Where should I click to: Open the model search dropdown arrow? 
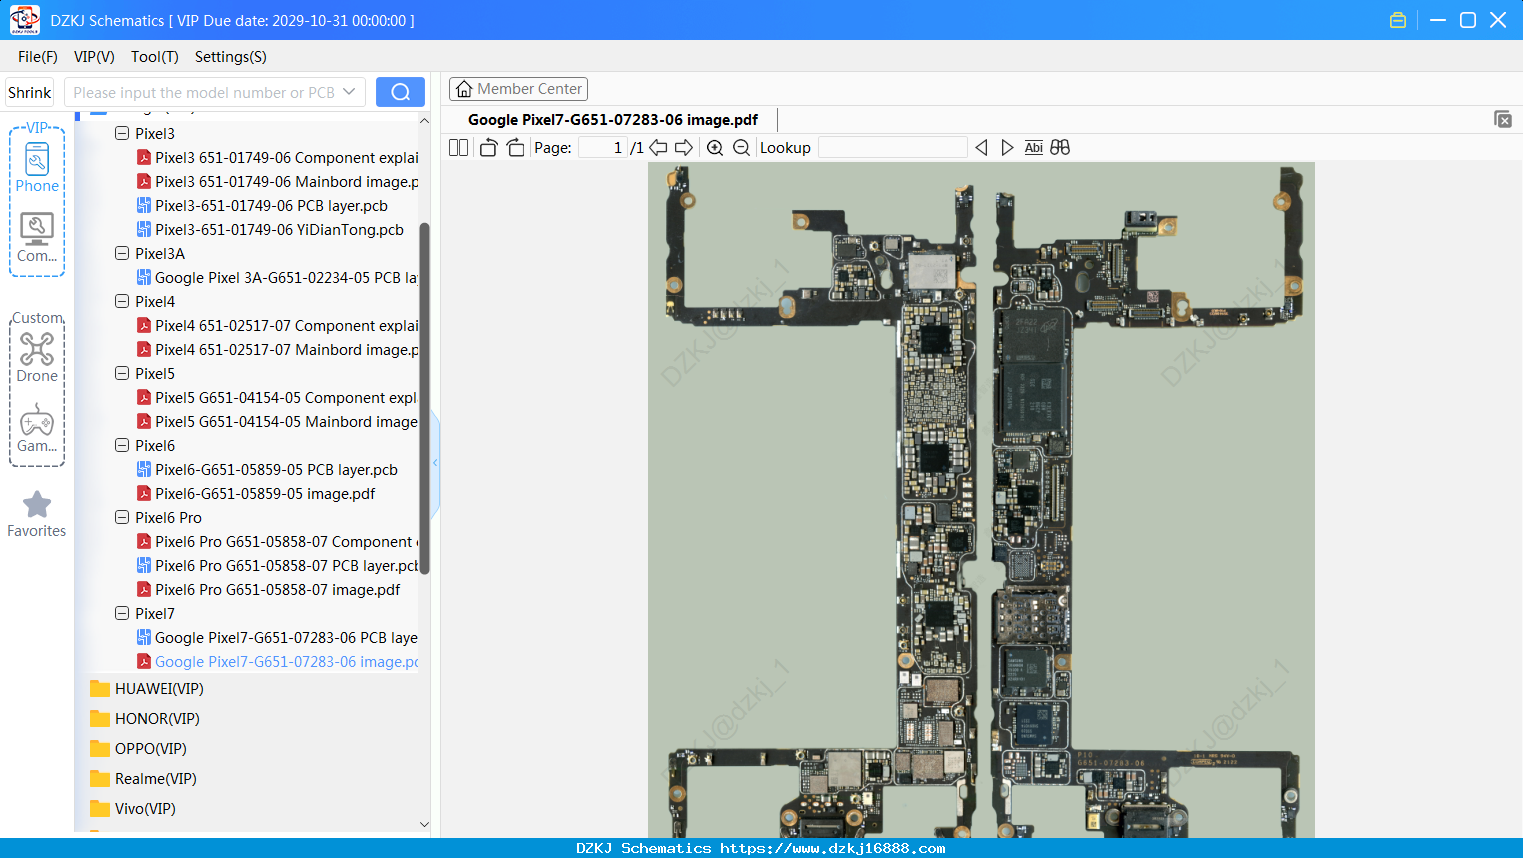(x=349, y=92)
